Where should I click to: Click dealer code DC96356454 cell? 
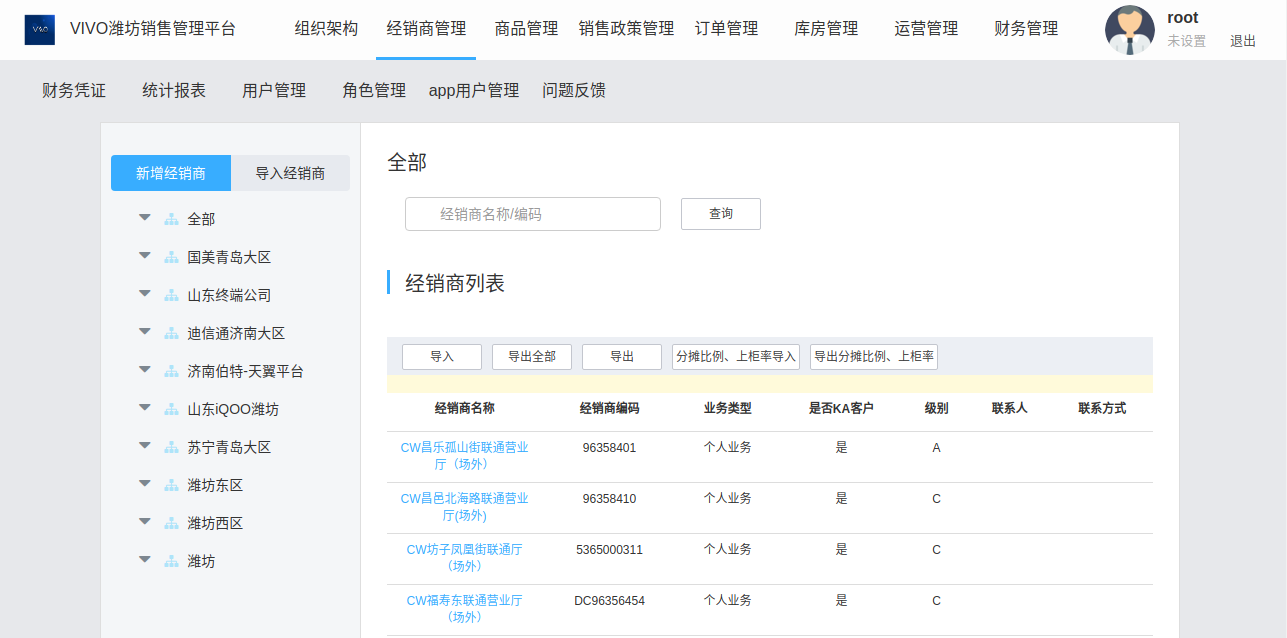[610, 601]
